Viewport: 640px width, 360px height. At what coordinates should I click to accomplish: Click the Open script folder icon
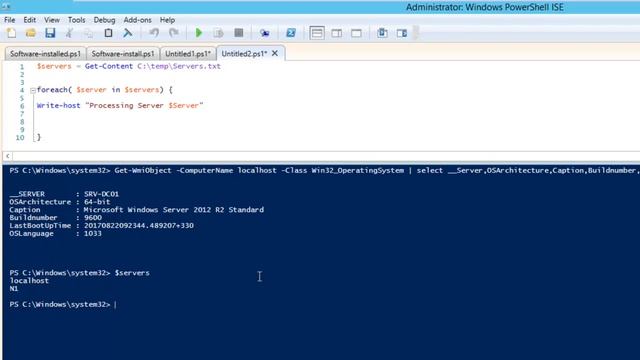(31, 33)
